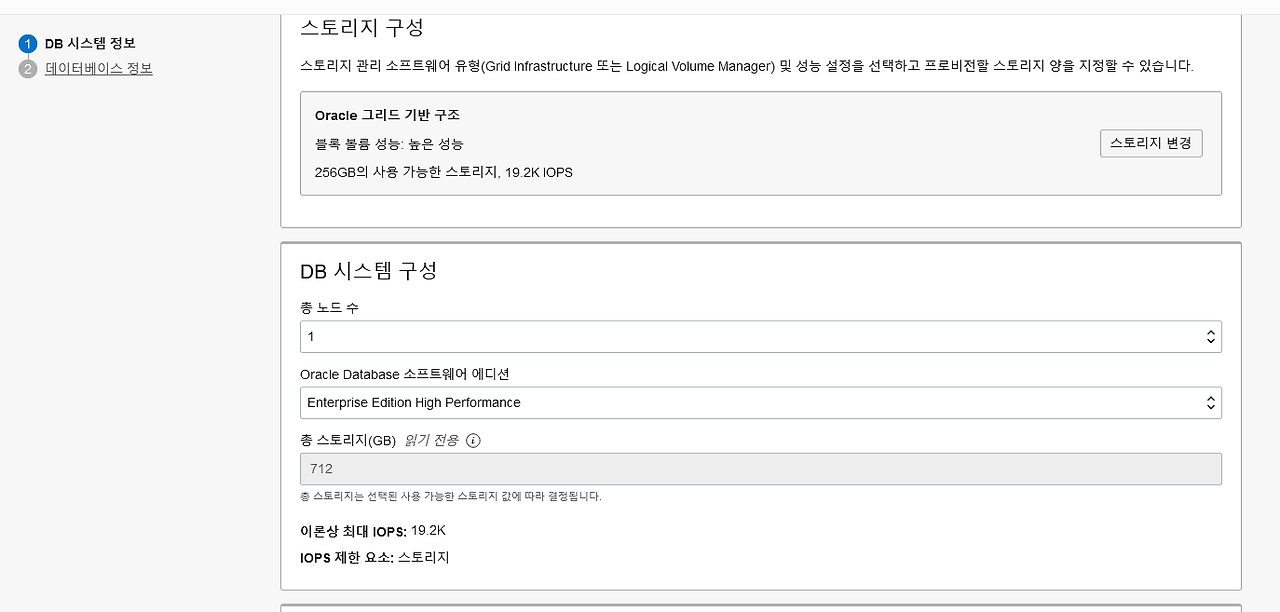This screenshot has width=1280, height=612.
Task: Expand the Enterprise Edition High Performance dropdown
Action: point(760,403)
